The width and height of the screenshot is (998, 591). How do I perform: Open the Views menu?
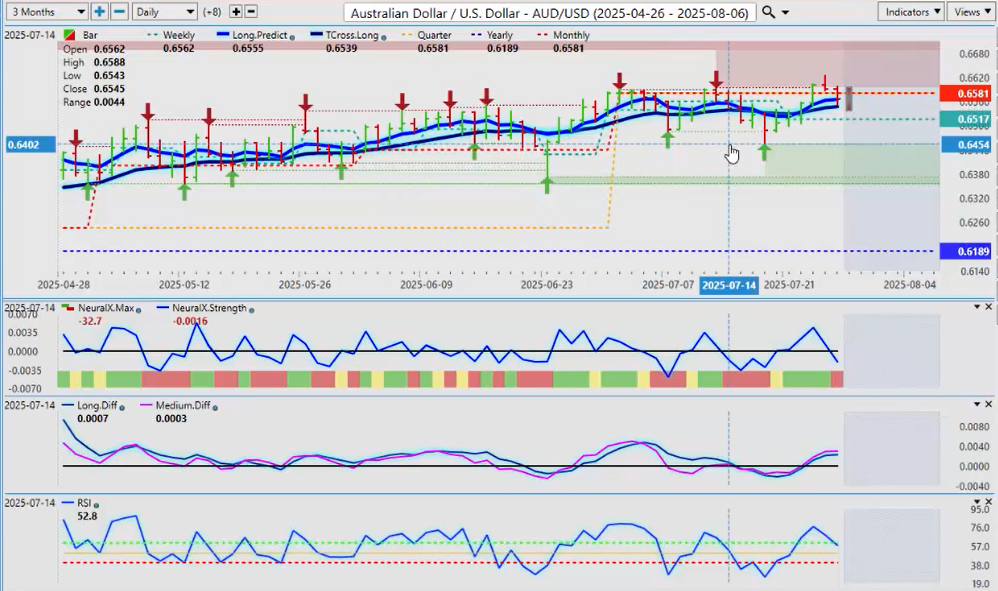(x=970, y=12)
